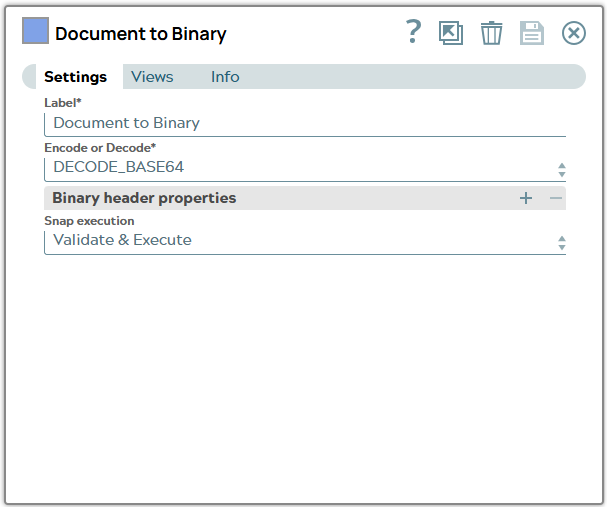Screen dimensions: 607x507
Task: Click the dialog title Document to Binary
Action: [141, 34]
